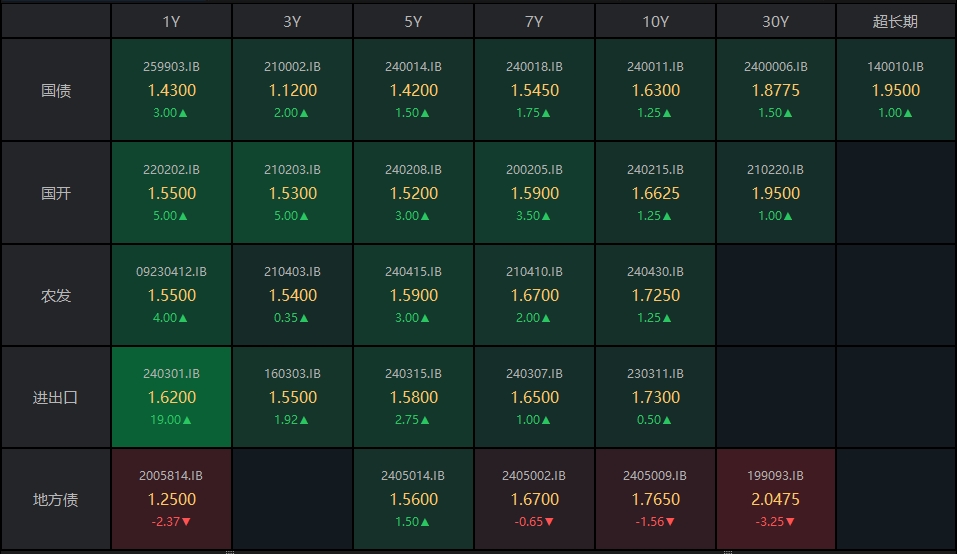Open the 199093.IB cell showing 2.0475
Image resolution: width=957 pixels, height=554 pixels.
point(775,499)
